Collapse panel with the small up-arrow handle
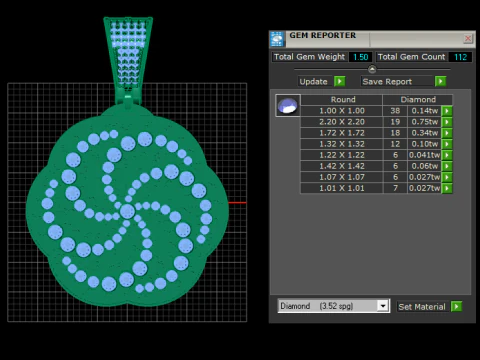480x360 pixels. pos(372,69)
